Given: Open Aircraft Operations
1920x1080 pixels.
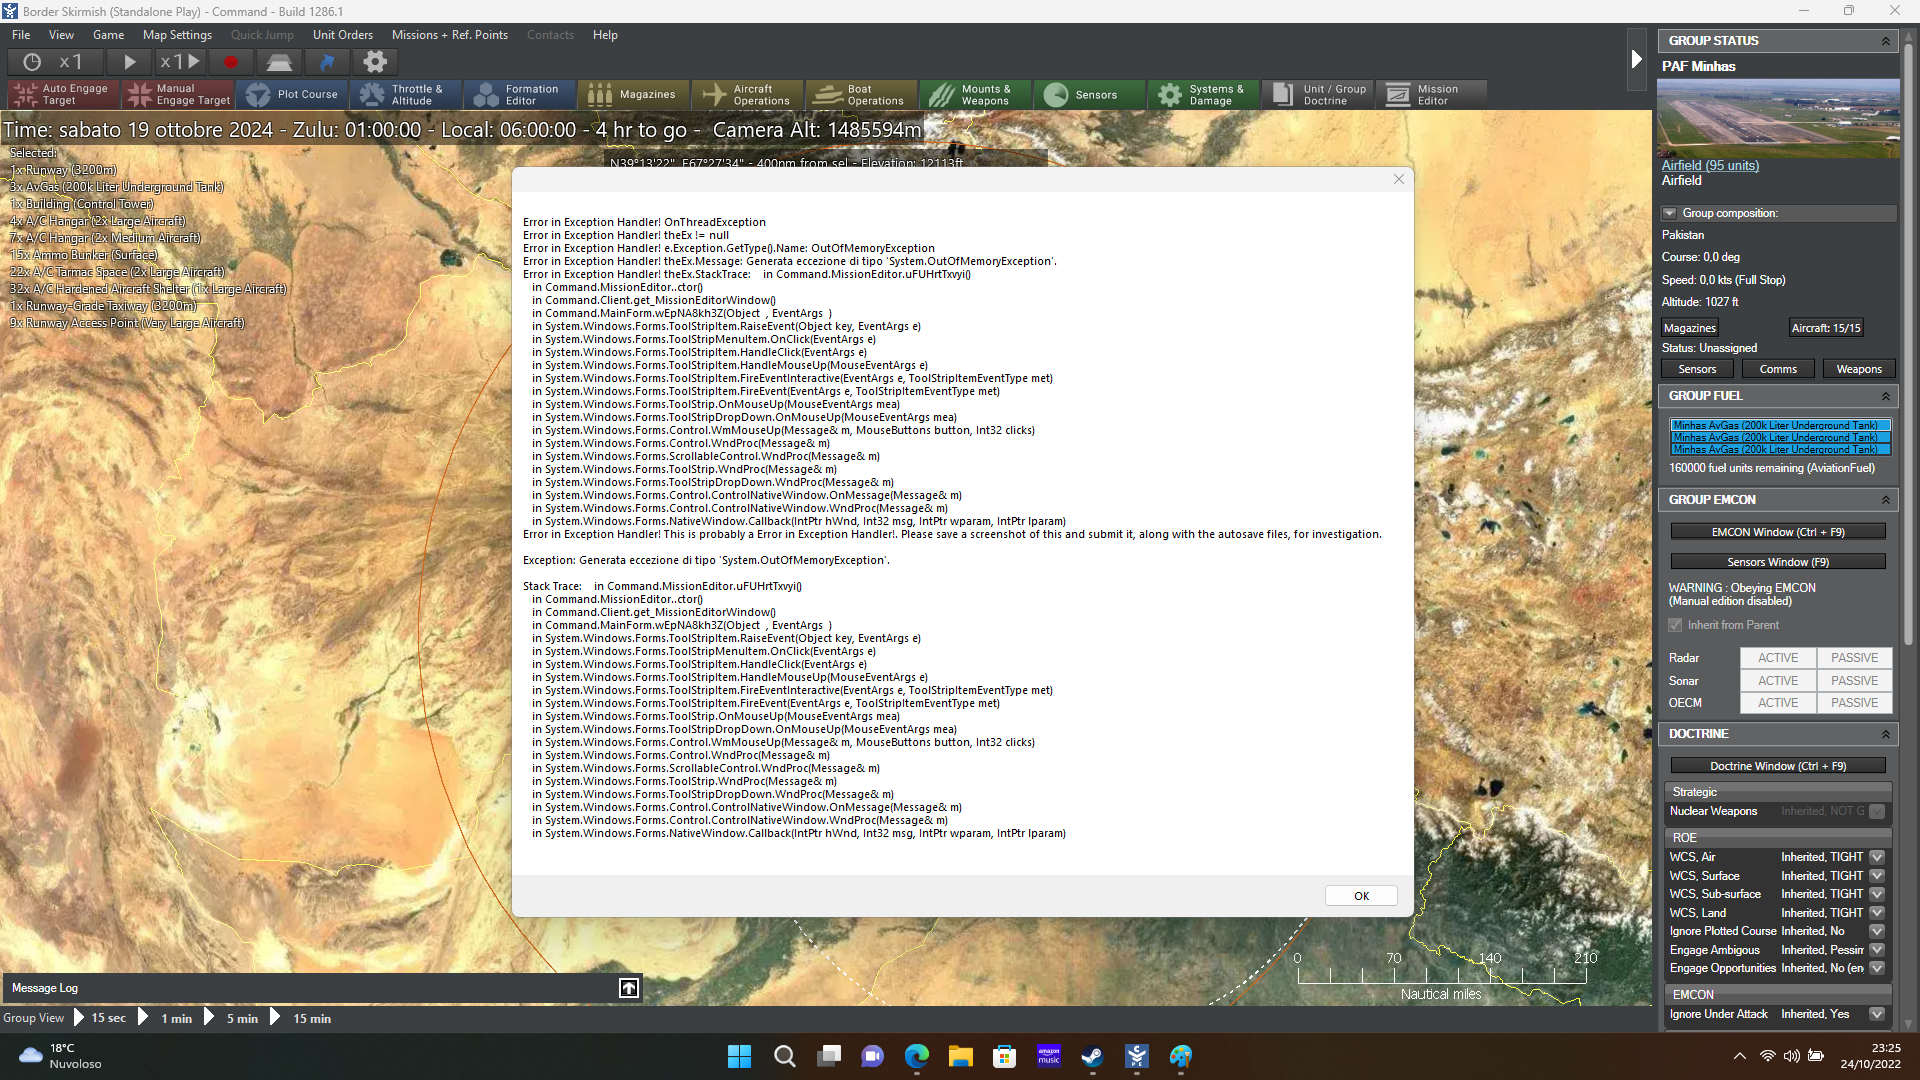Looking at the screenshot, I should pyautogui.click(x=748, y=95).
